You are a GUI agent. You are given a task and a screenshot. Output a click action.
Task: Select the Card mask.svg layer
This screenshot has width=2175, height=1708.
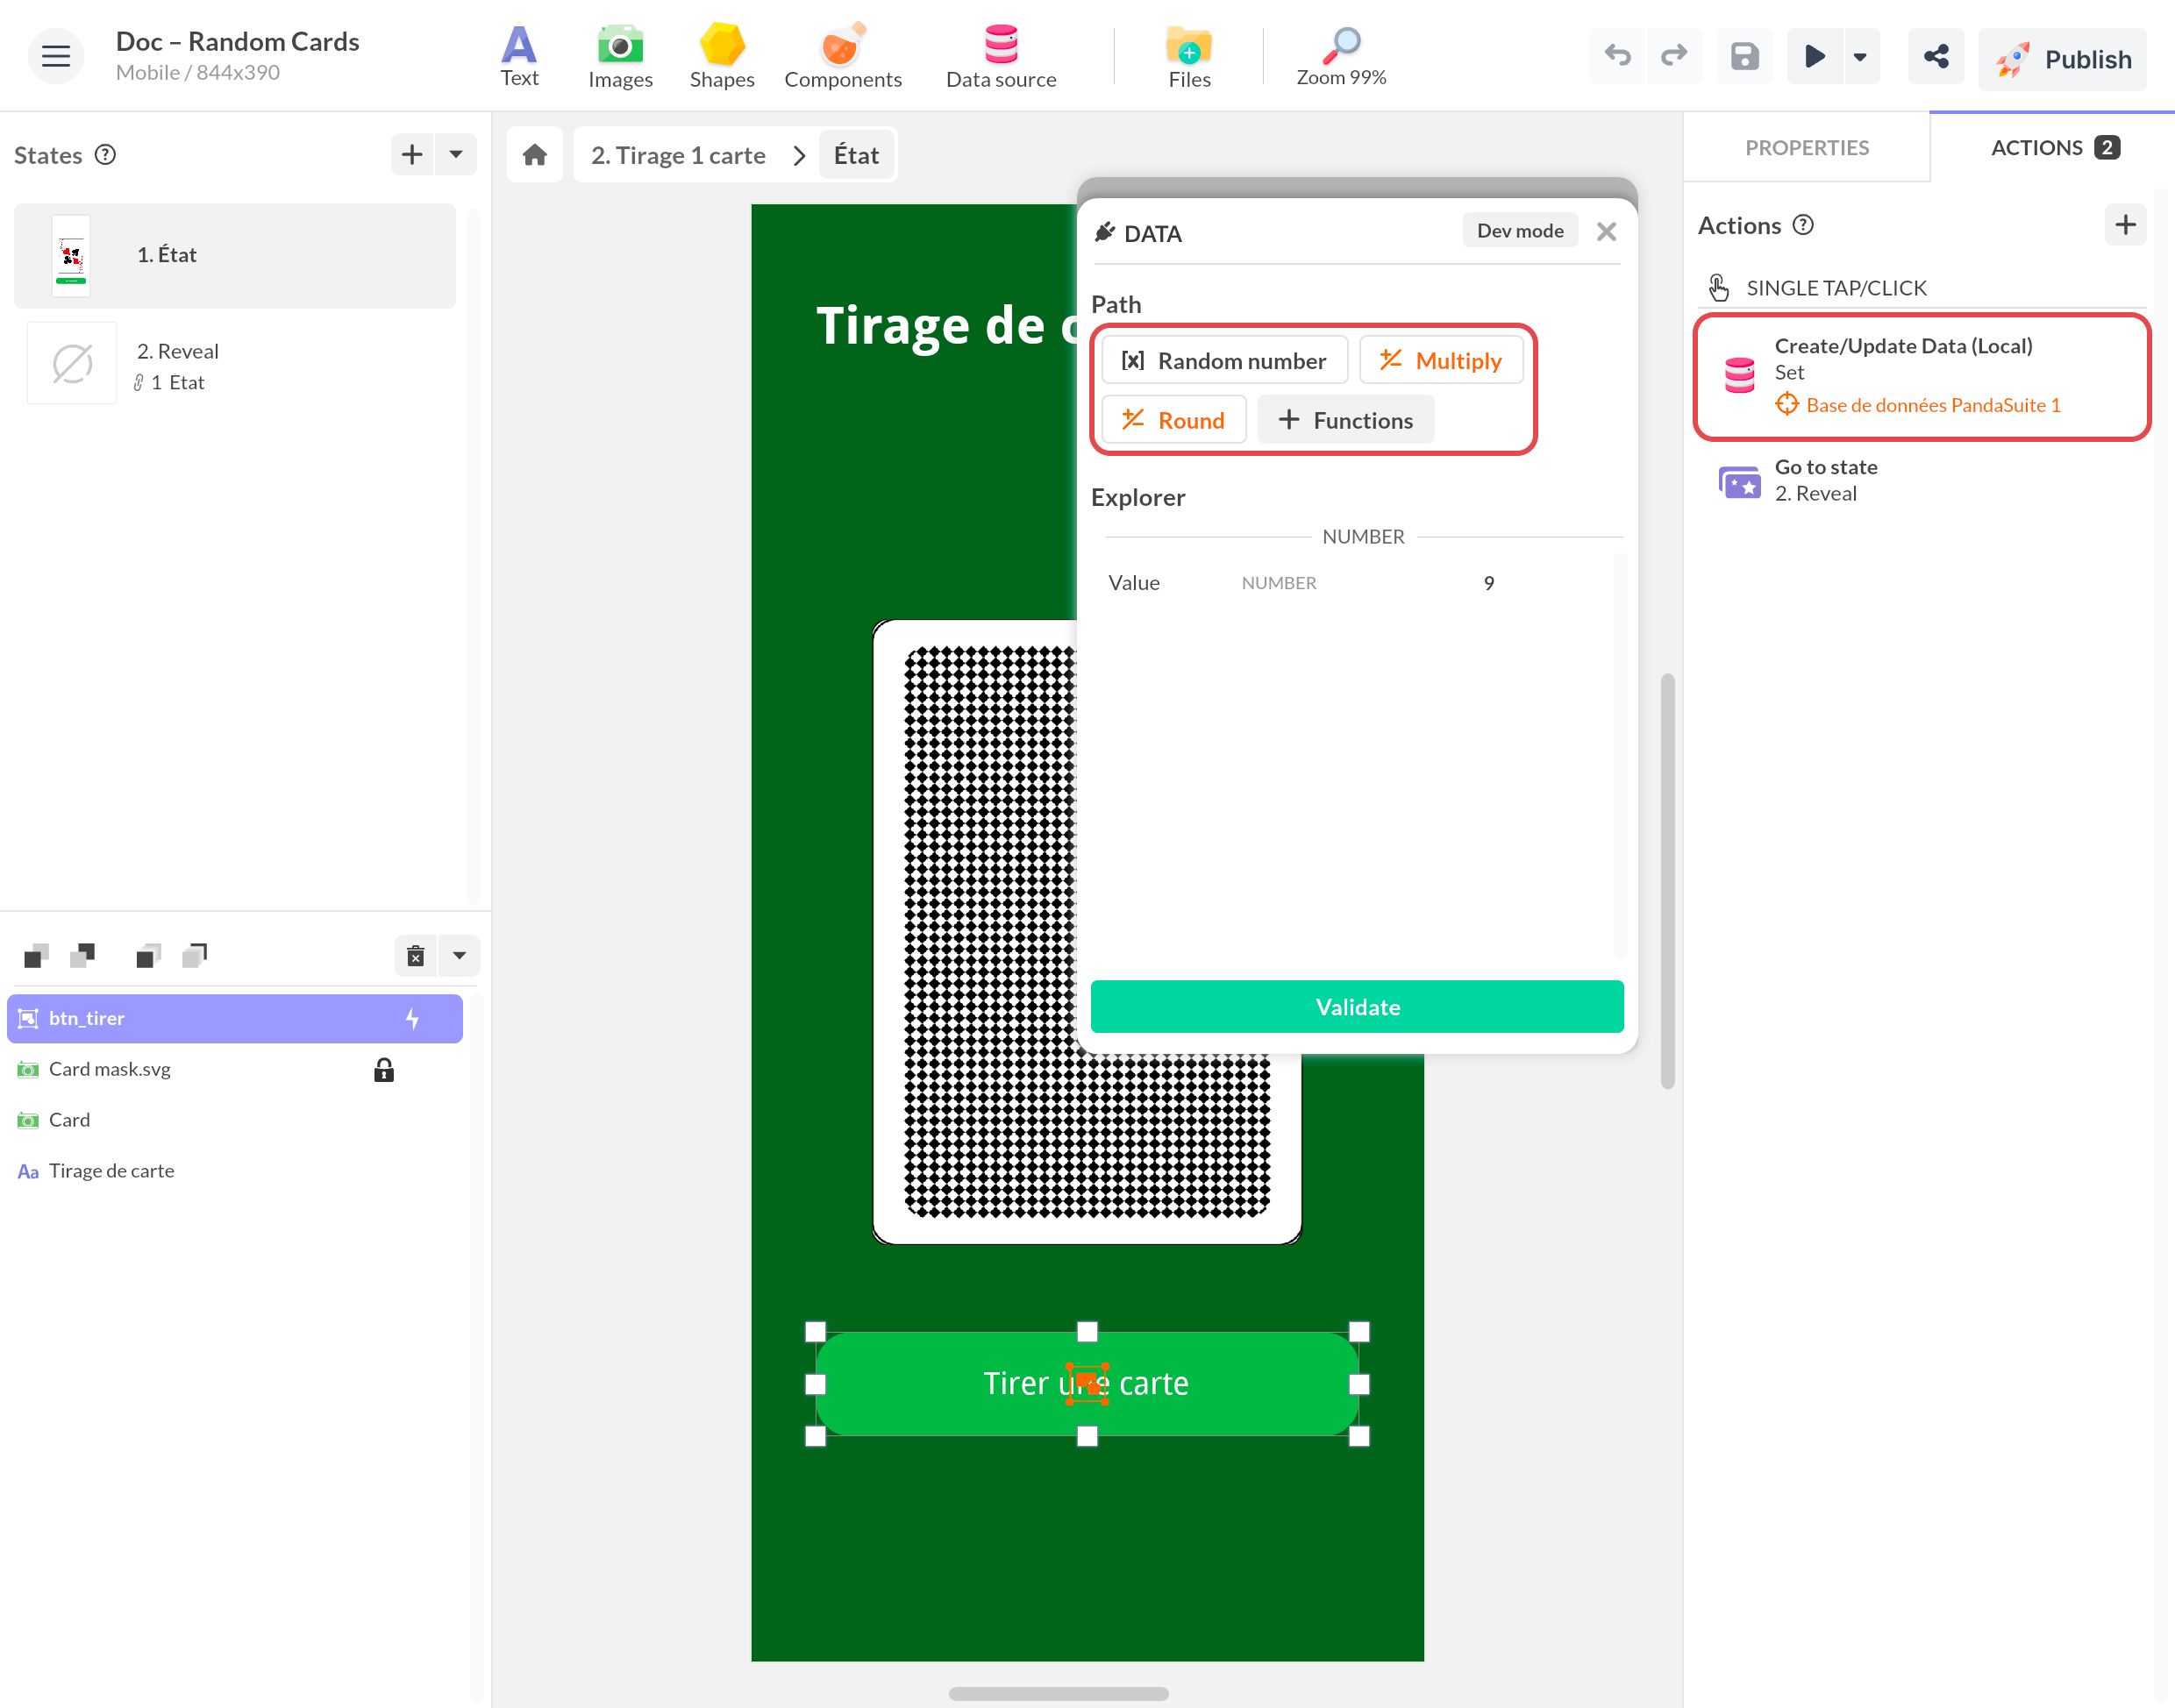pos(234,1070)
